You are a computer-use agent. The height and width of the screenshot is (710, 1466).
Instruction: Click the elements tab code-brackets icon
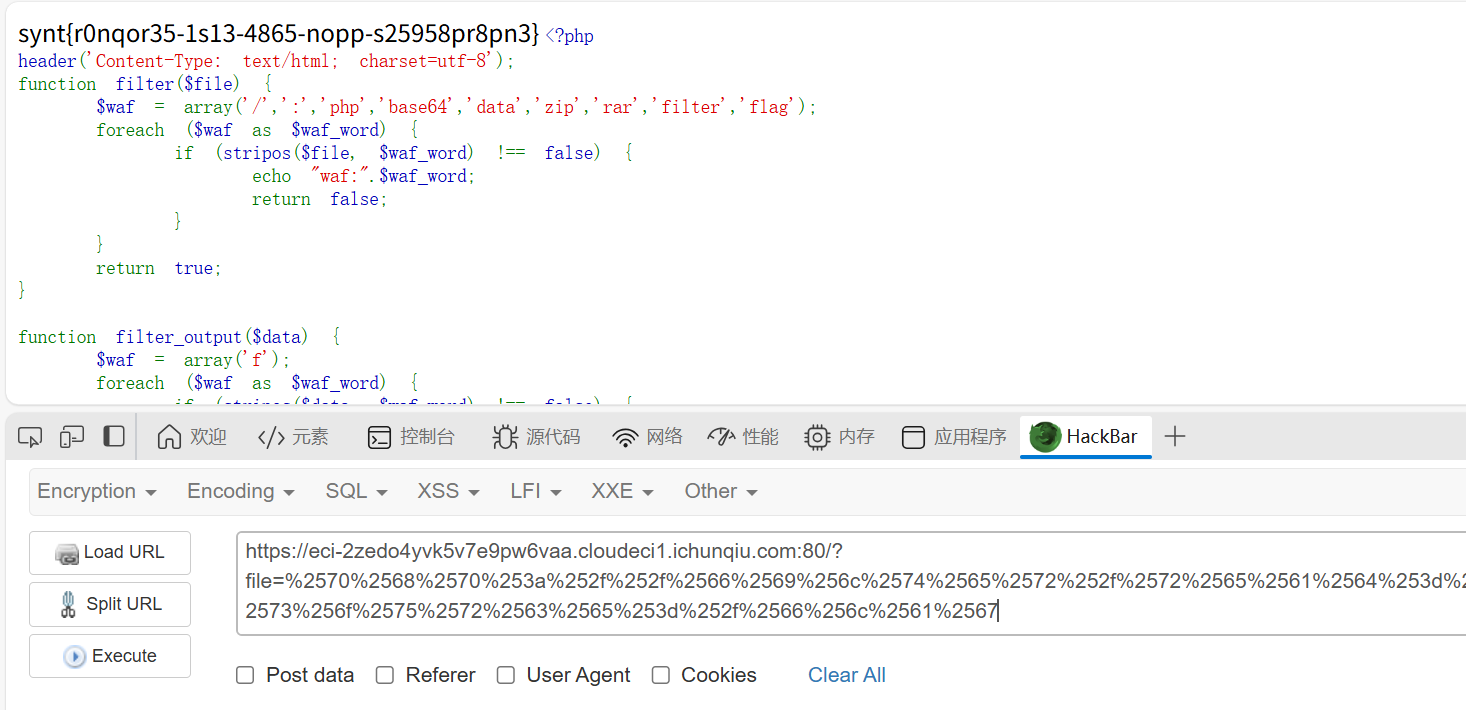click(x=271, y=437)
